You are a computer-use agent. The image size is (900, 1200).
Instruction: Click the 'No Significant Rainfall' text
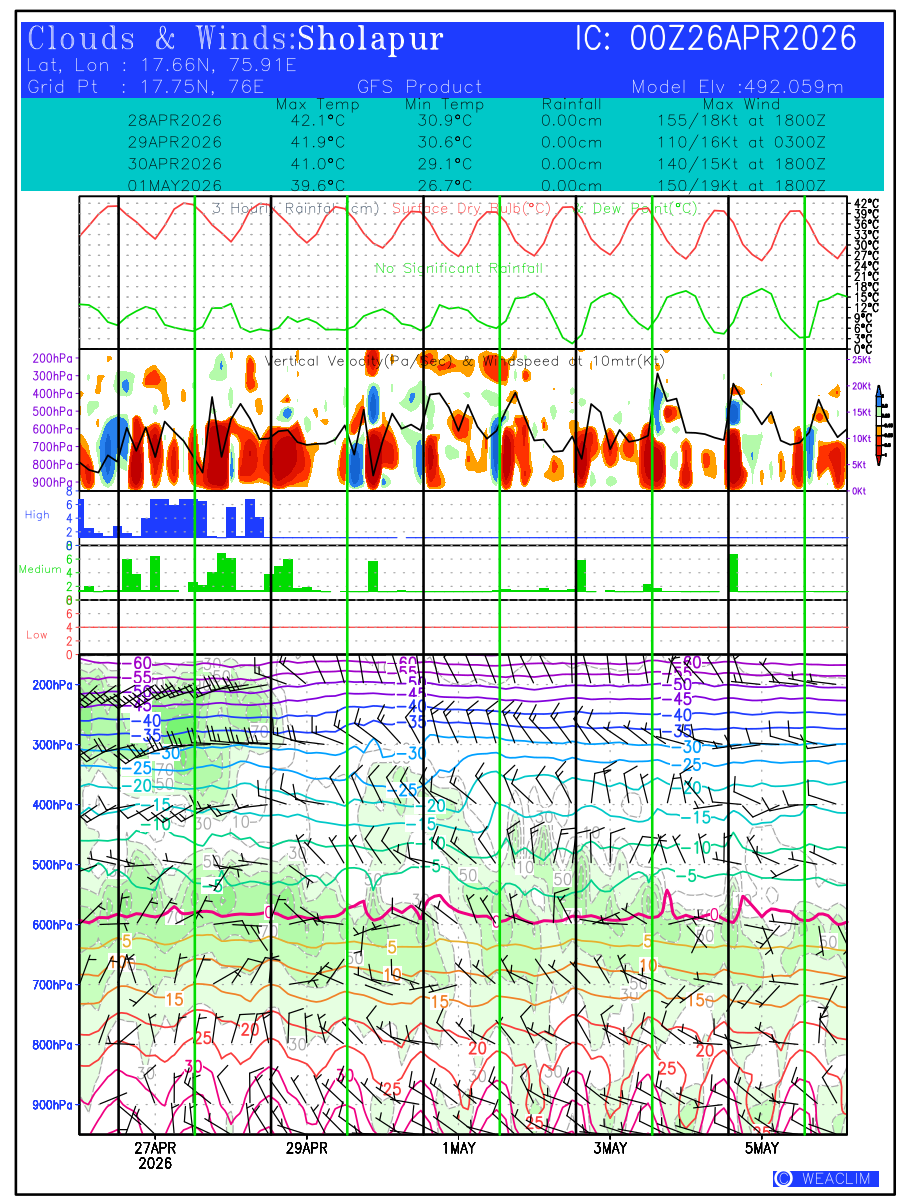(x=459, y=269)
